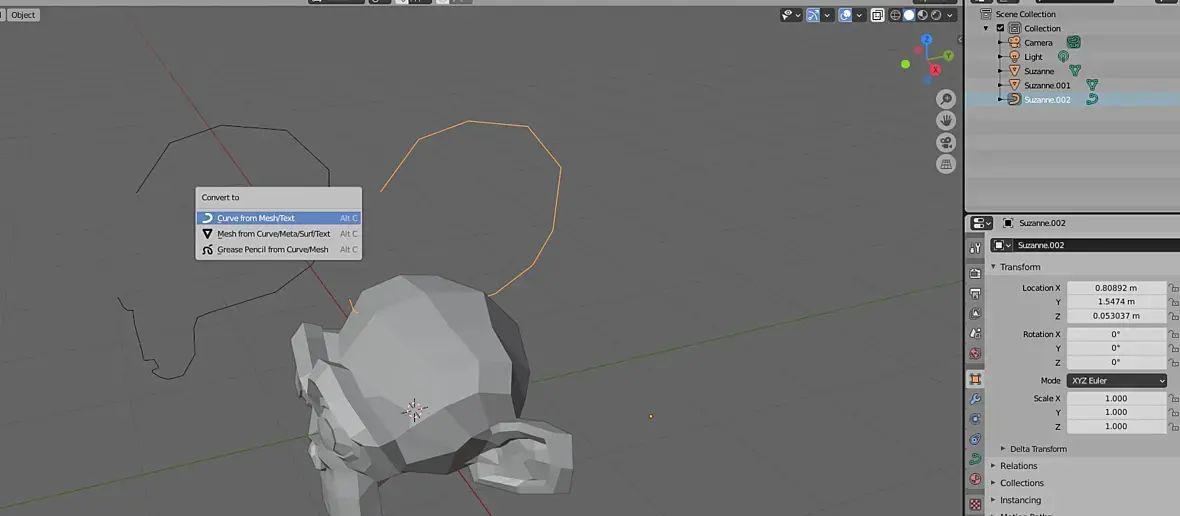Open properties editor type dropdown
The image size is (1180, 516).
[x=981, y=223]
